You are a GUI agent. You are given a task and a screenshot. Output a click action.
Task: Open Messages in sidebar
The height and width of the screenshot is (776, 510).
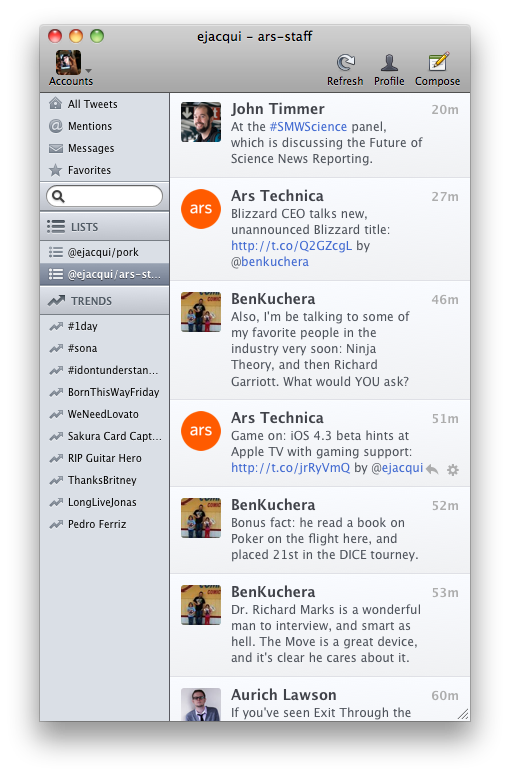[x=104, y=148]
